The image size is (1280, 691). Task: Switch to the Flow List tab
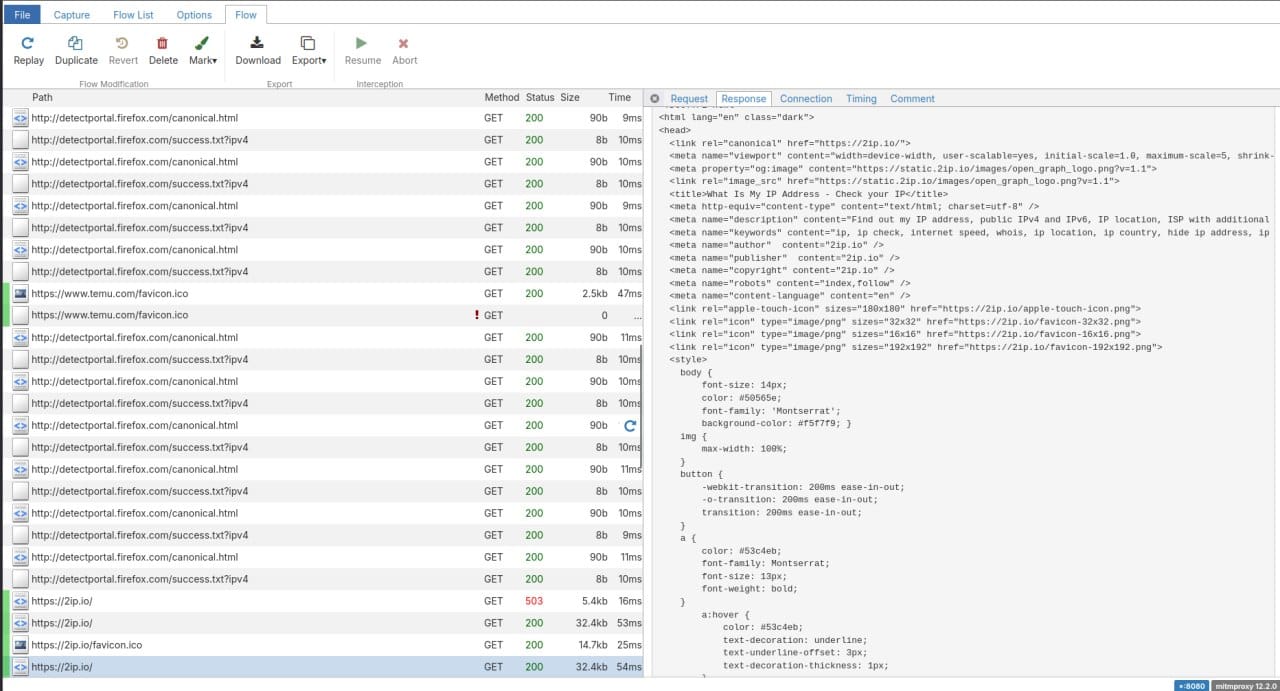coord(133,15)
